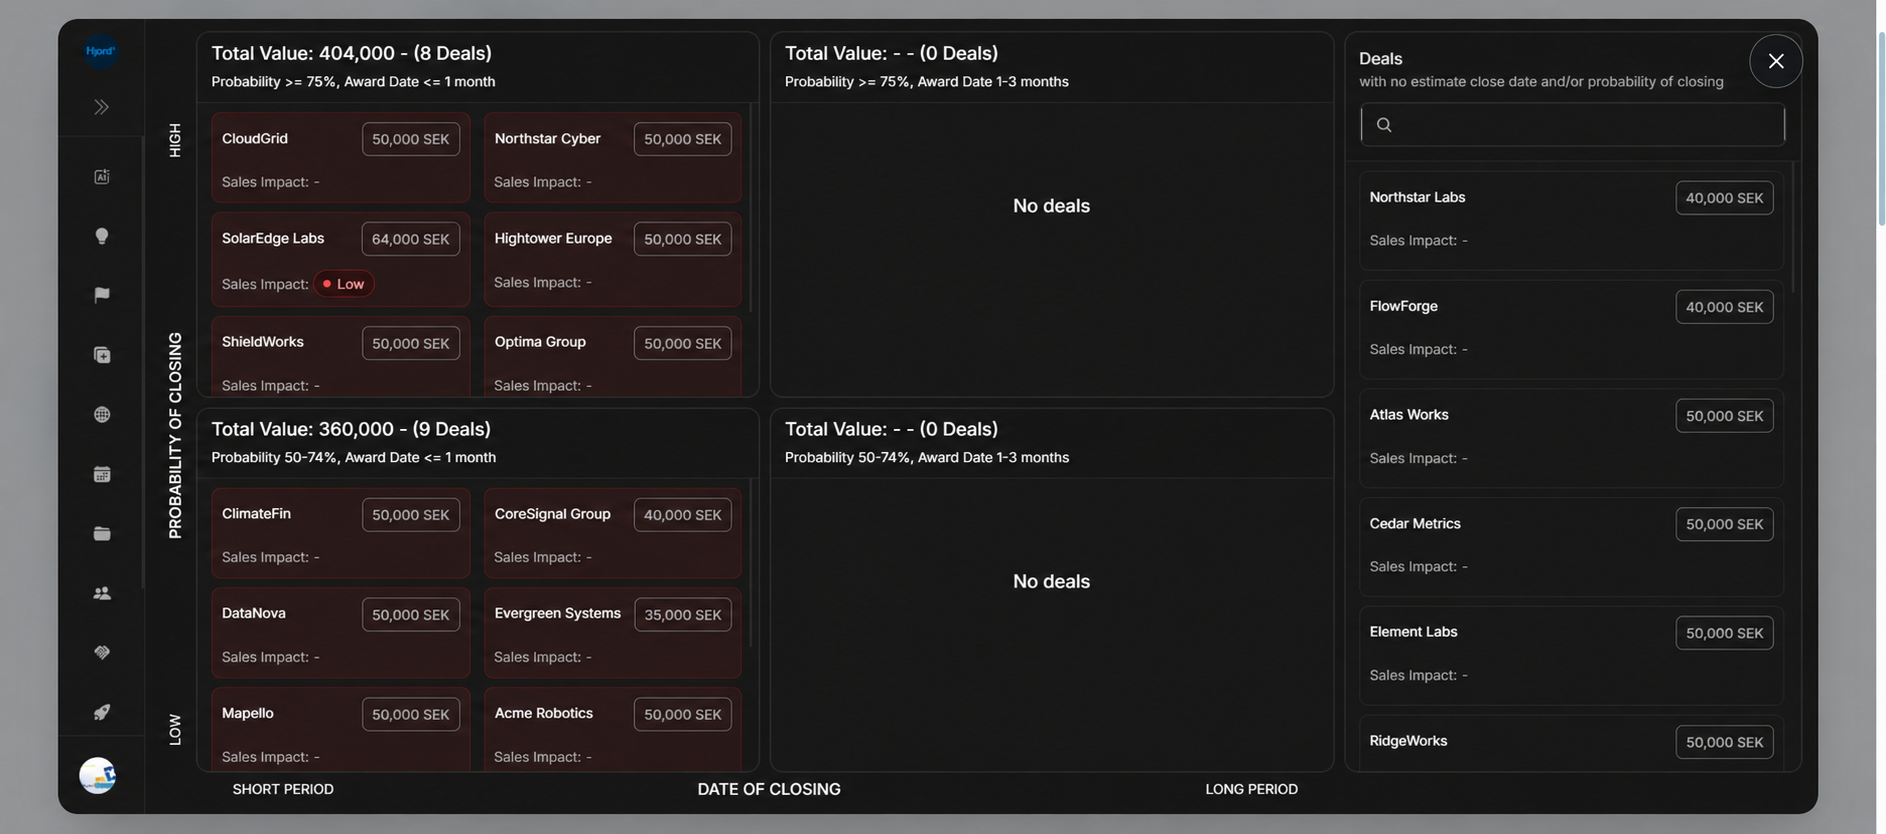Screen dimensions: 1886x834
Task: Open the CloudGrid deal card
Action: coord(341,158)
